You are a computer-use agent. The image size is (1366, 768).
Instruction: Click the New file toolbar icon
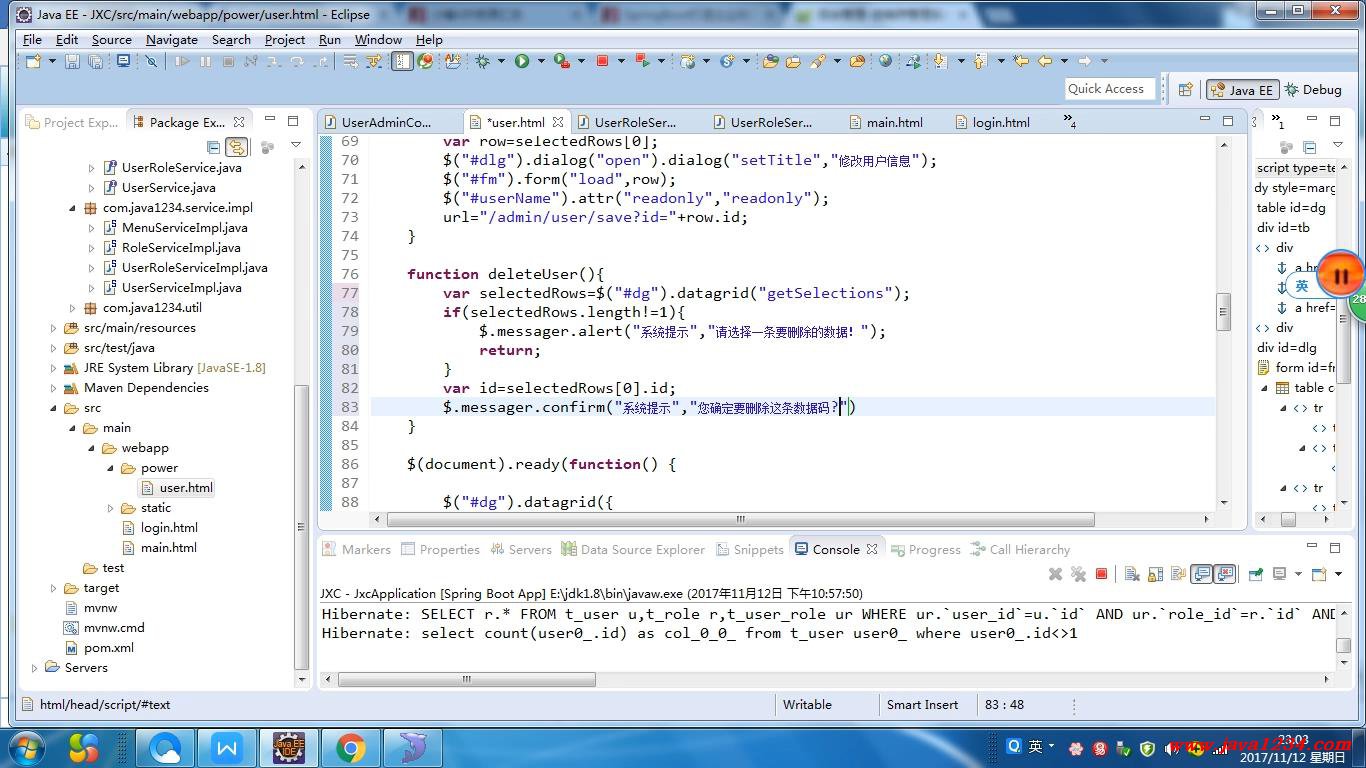coord(33,61)
